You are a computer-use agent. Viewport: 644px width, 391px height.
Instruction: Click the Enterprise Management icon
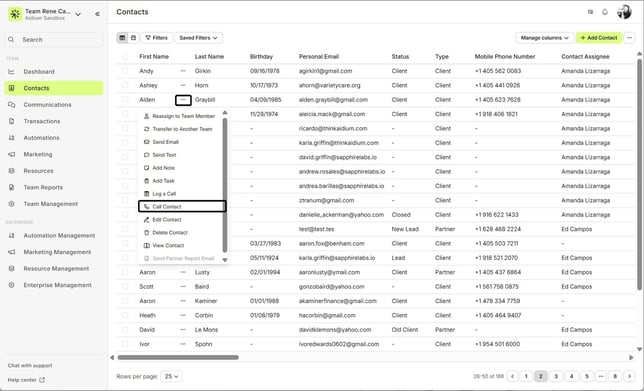coord(12,285)
